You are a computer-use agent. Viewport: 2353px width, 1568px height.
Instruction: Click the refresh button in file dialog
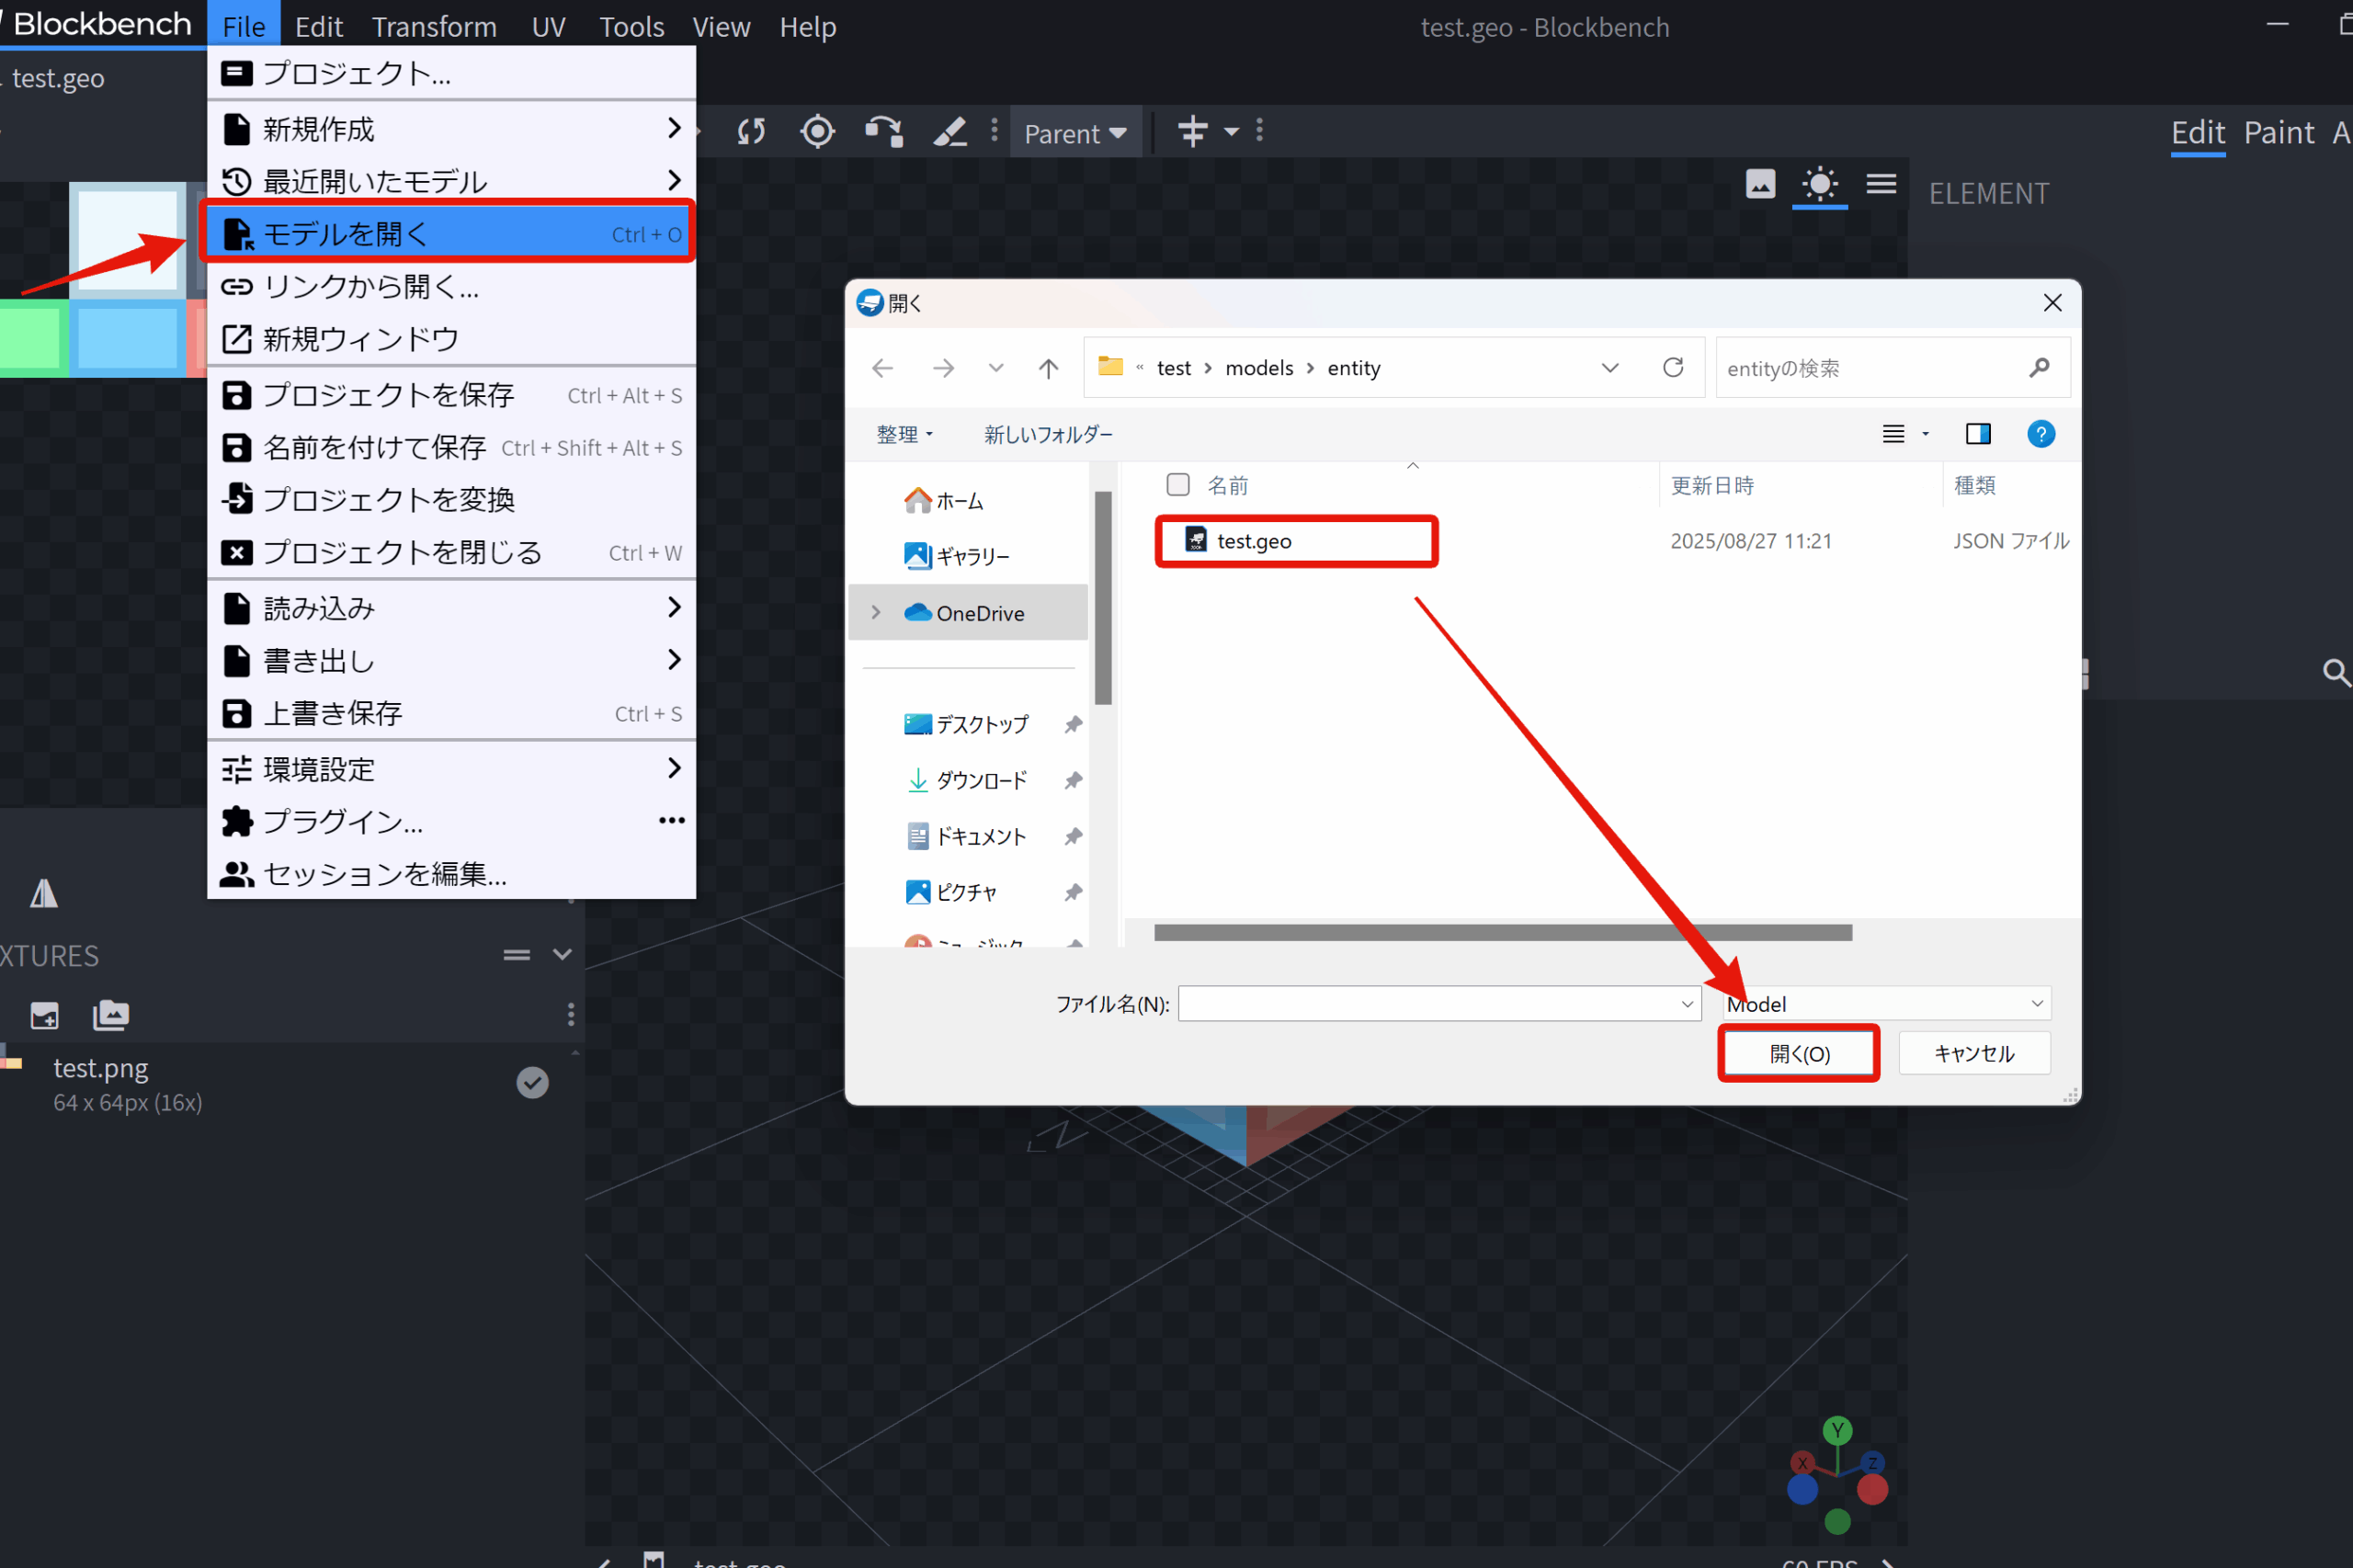[1673, 368]
